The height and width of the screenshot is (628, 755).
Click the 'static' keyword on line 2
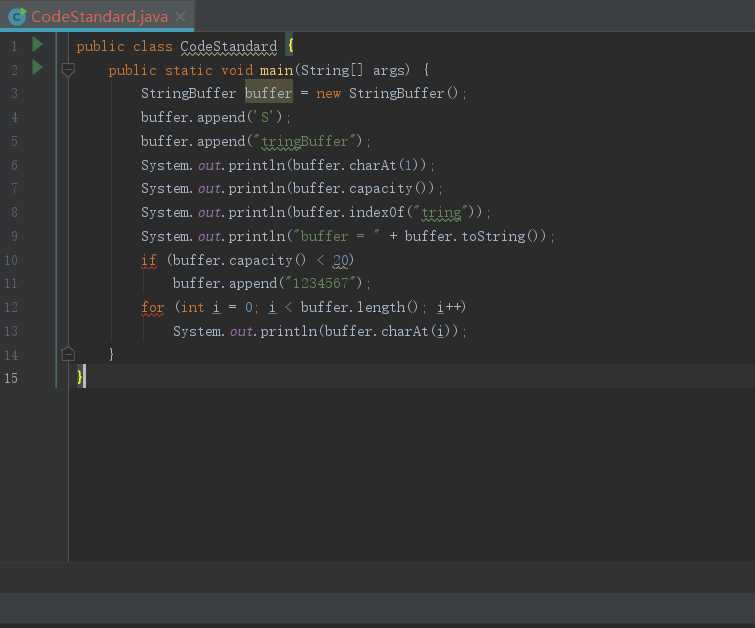pyautogui.click(x=188, y=70)
